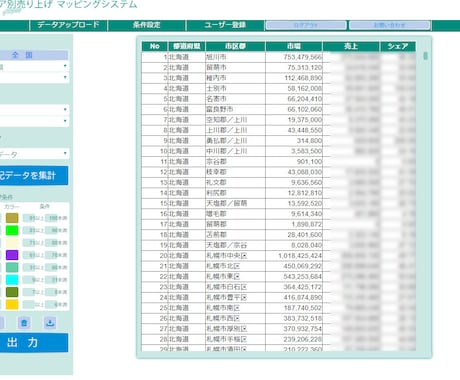Screen dimensions: 460x380
Task: Select the 利尻郡 cell
Action: pyautogui.click(x=235, y=193)
